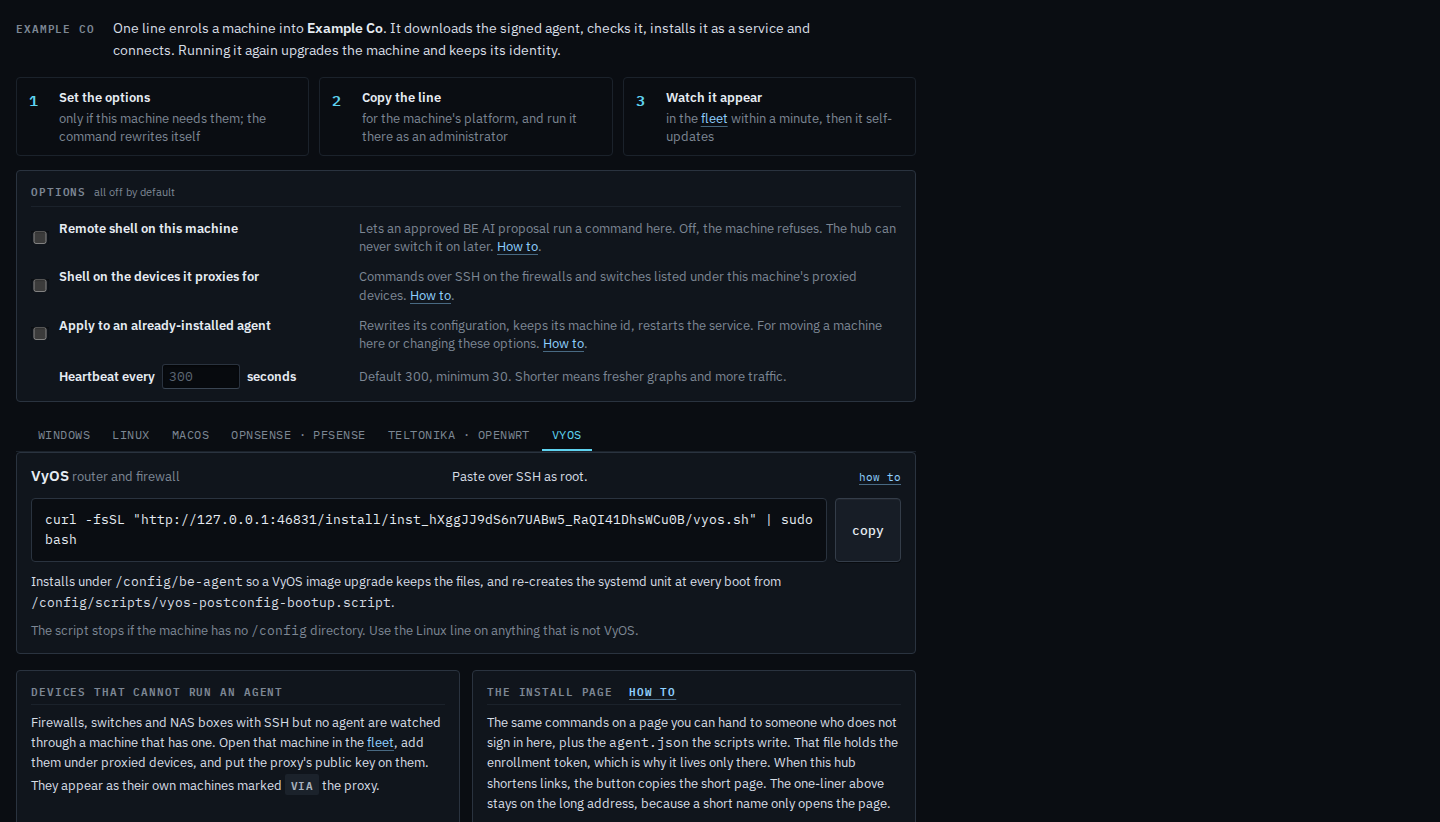
Task: Open How to link for Remote shell
Action: click(x=518, y=247)
